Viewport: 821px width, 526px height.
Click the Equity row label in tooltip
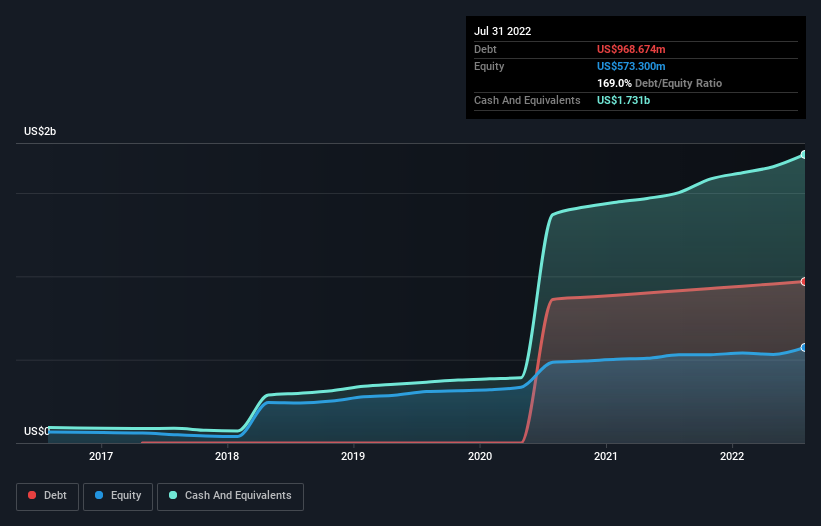coord(489,66)
